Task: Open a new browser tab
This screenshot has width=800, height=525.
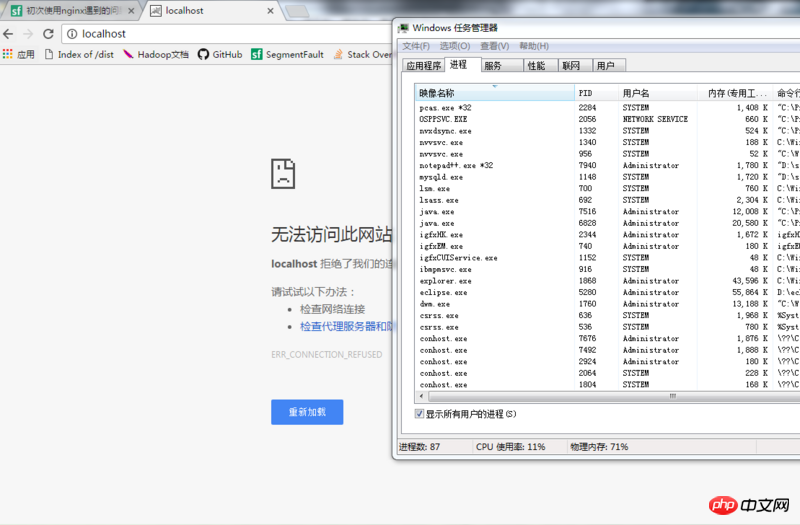Action: point(296,11)
